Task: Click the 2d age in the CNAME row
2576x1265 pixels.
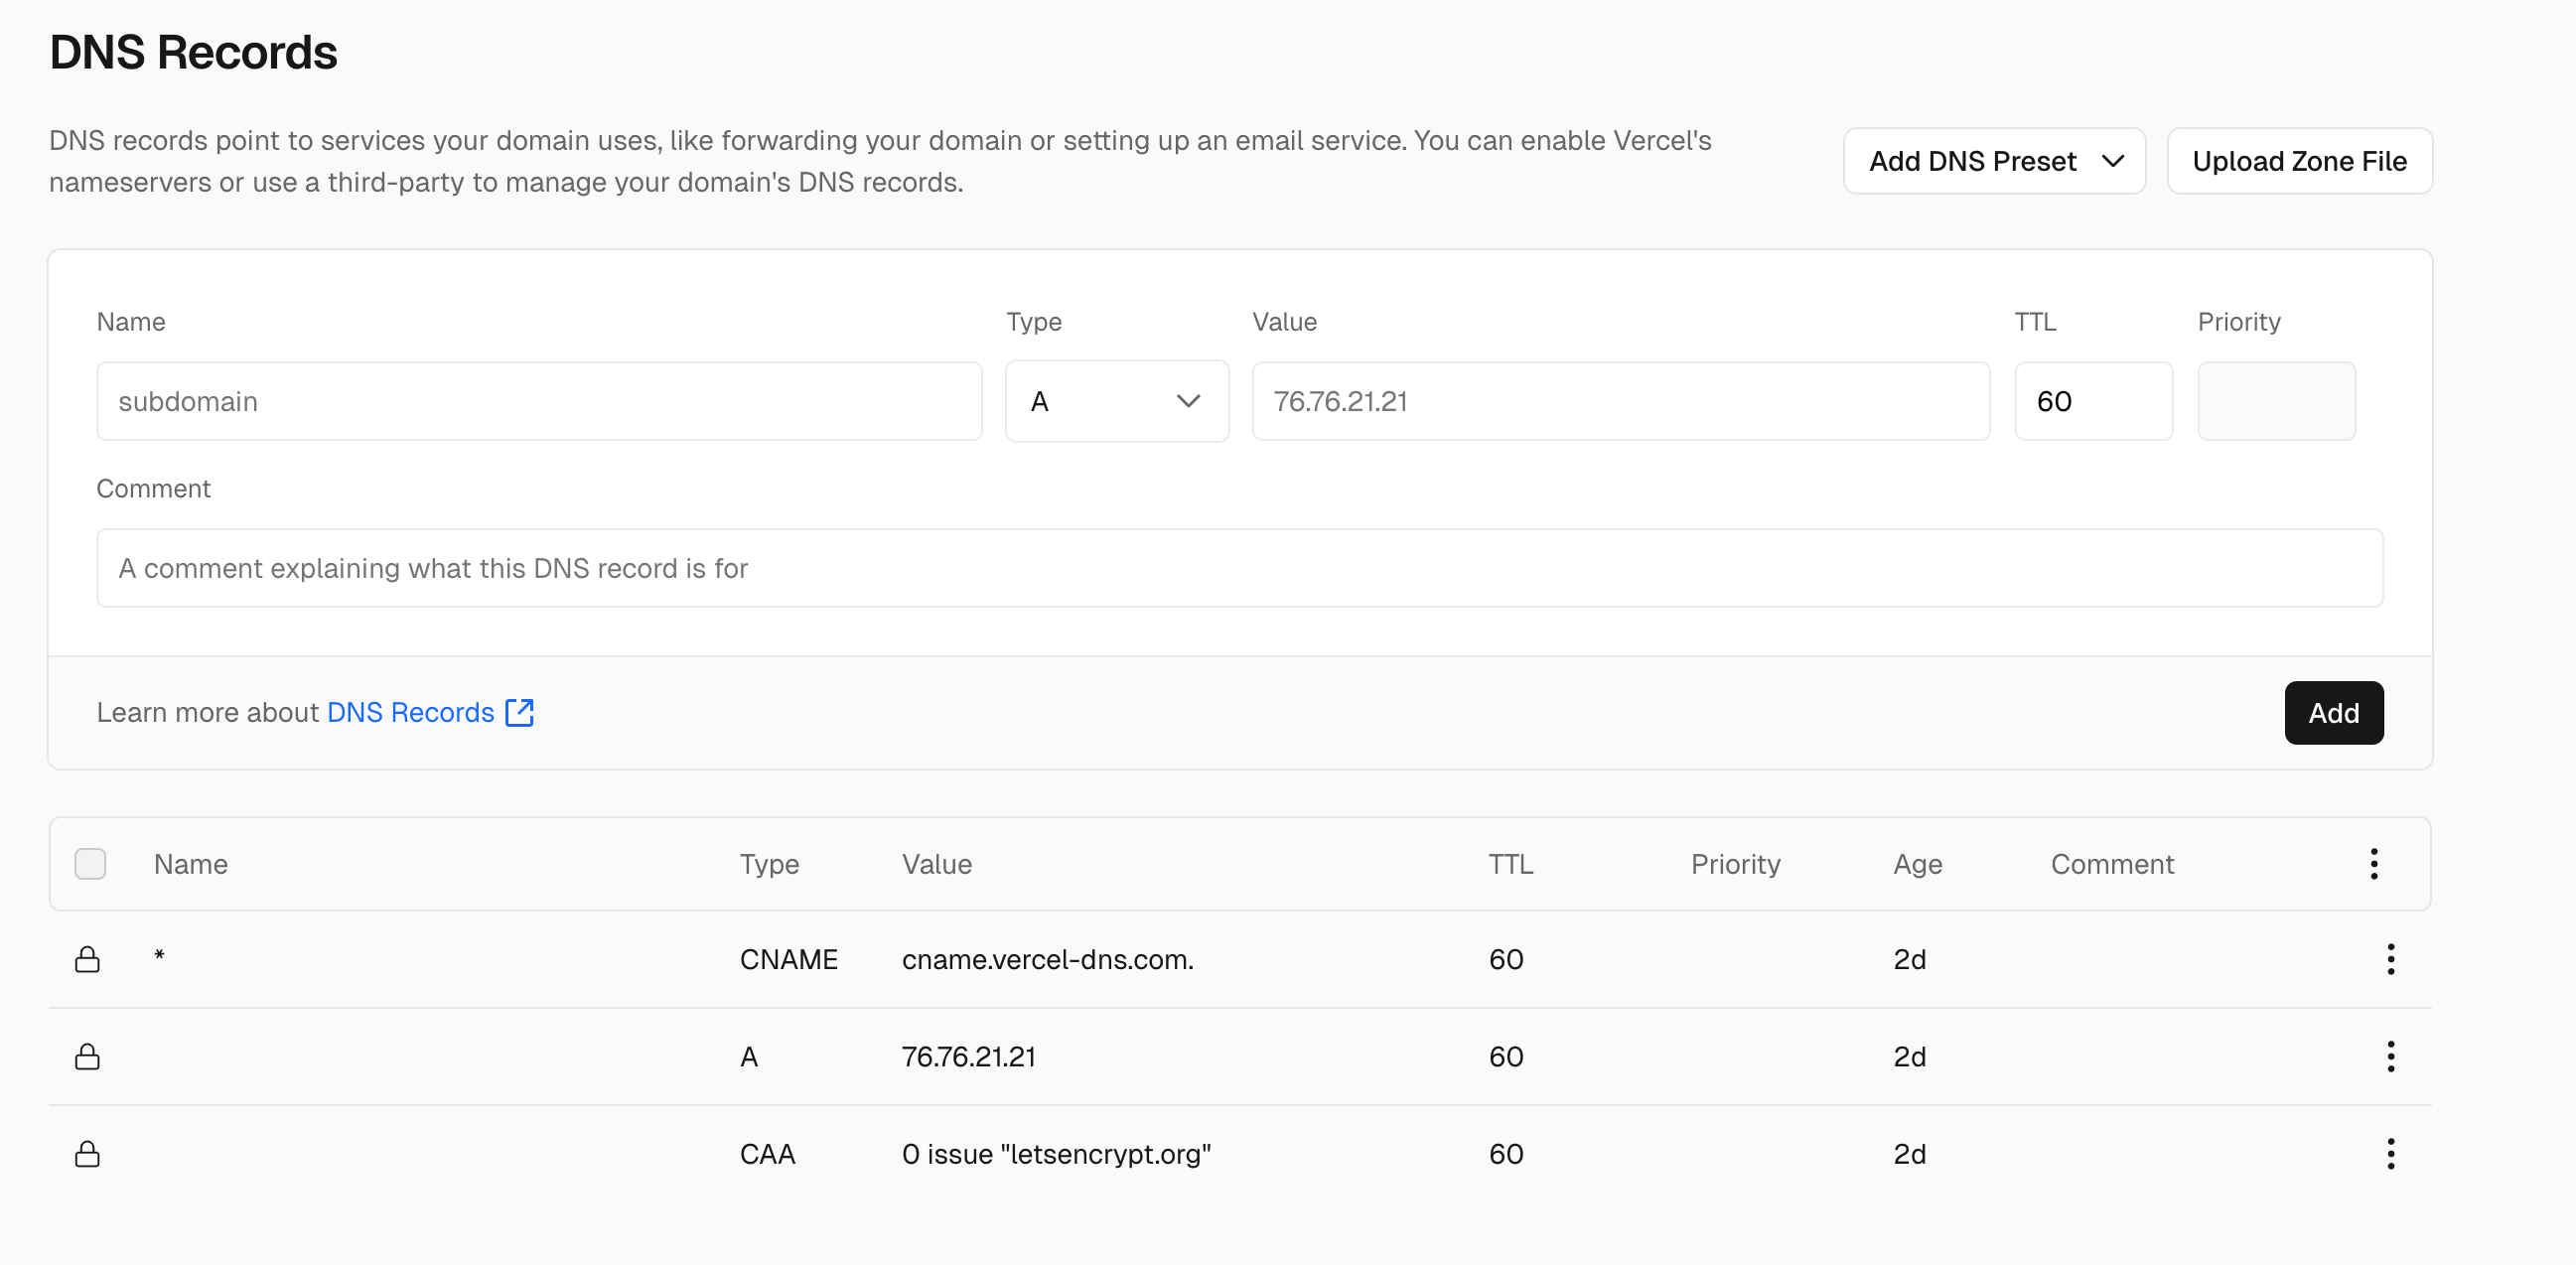Action: point(1909,959)
